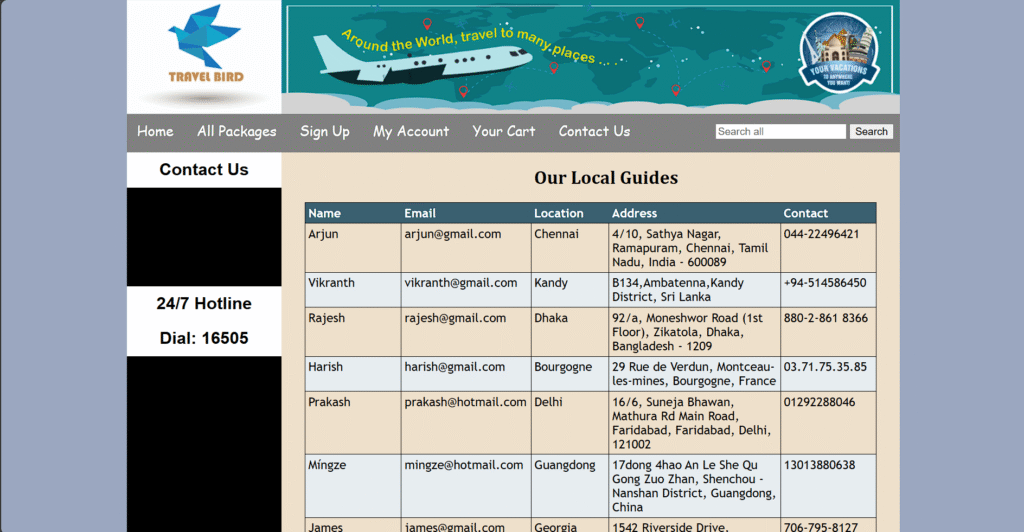Open My Account from navigation

tap(411, 131)
